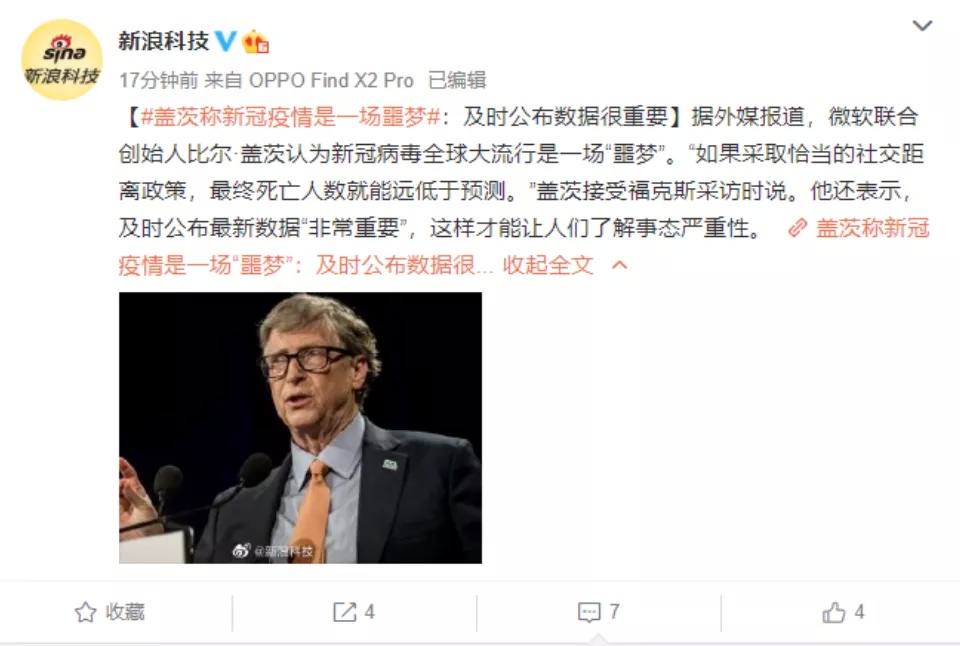960x646 pixels.
Task: Click the comment count 7
Action: click(x=614, y=611)
